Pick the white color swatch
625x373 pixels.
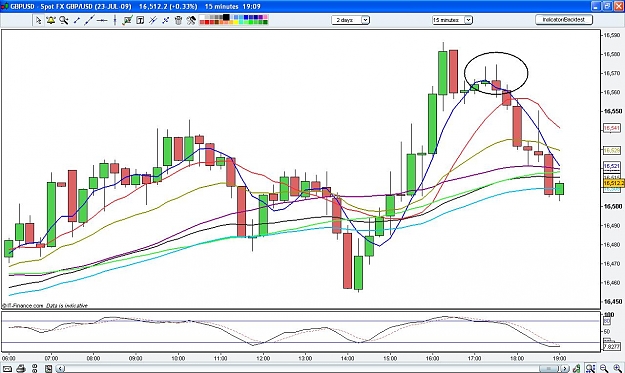point(202,17)
